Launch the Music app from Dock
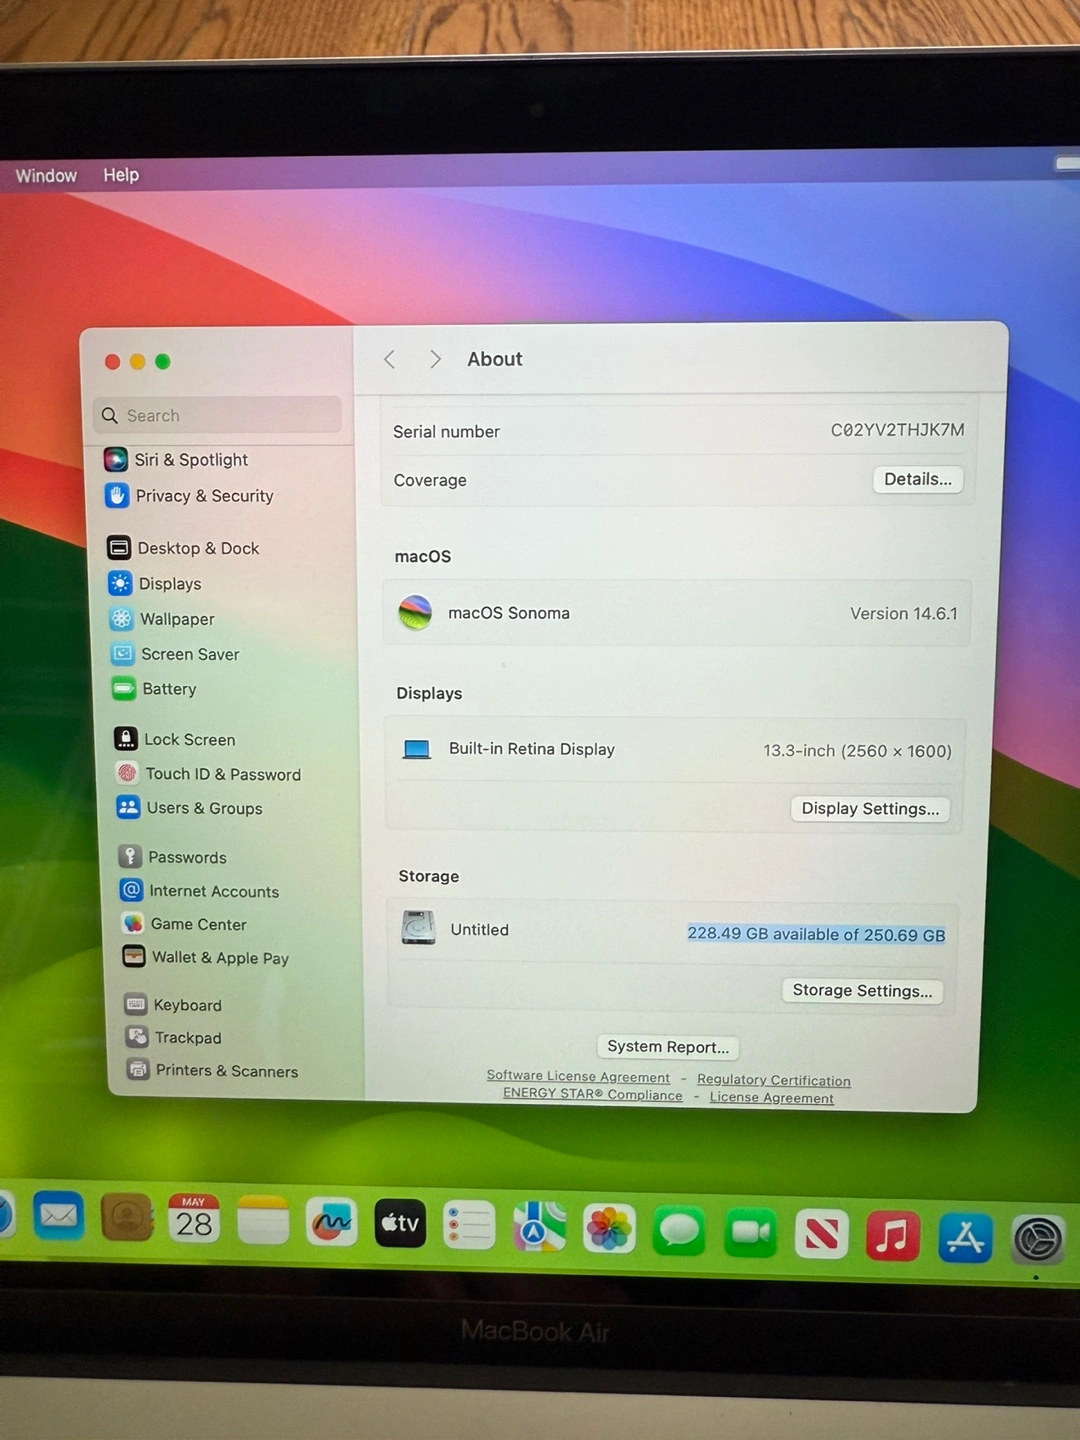This screenshot has height=1440, width=1080. coord(892,1234)
